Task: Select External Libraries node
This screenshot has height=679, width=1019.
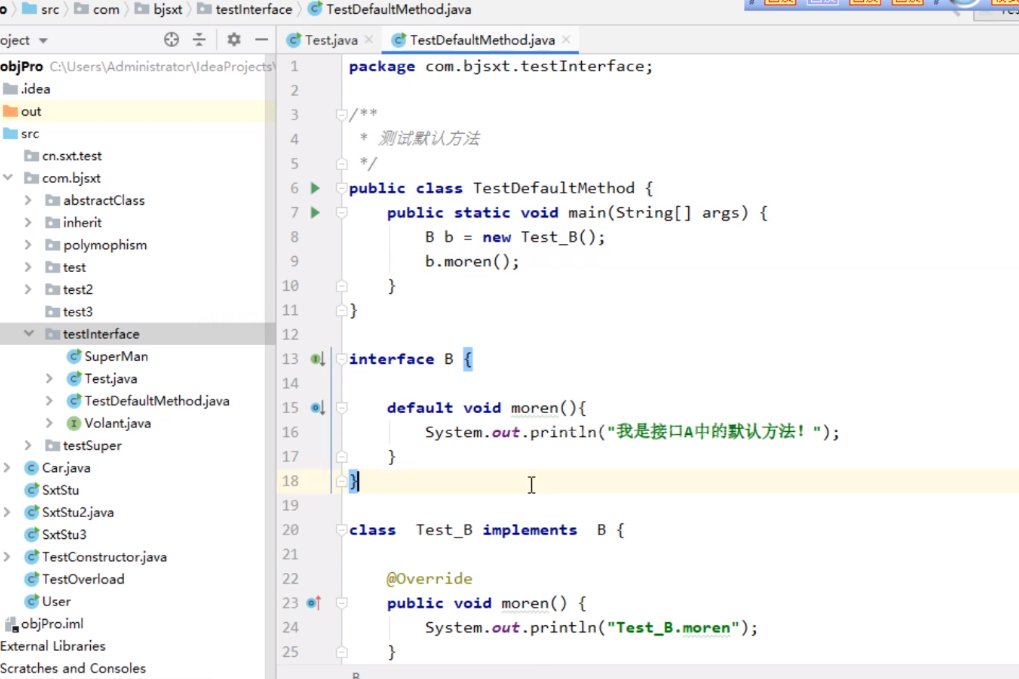Action: [53, 646]
